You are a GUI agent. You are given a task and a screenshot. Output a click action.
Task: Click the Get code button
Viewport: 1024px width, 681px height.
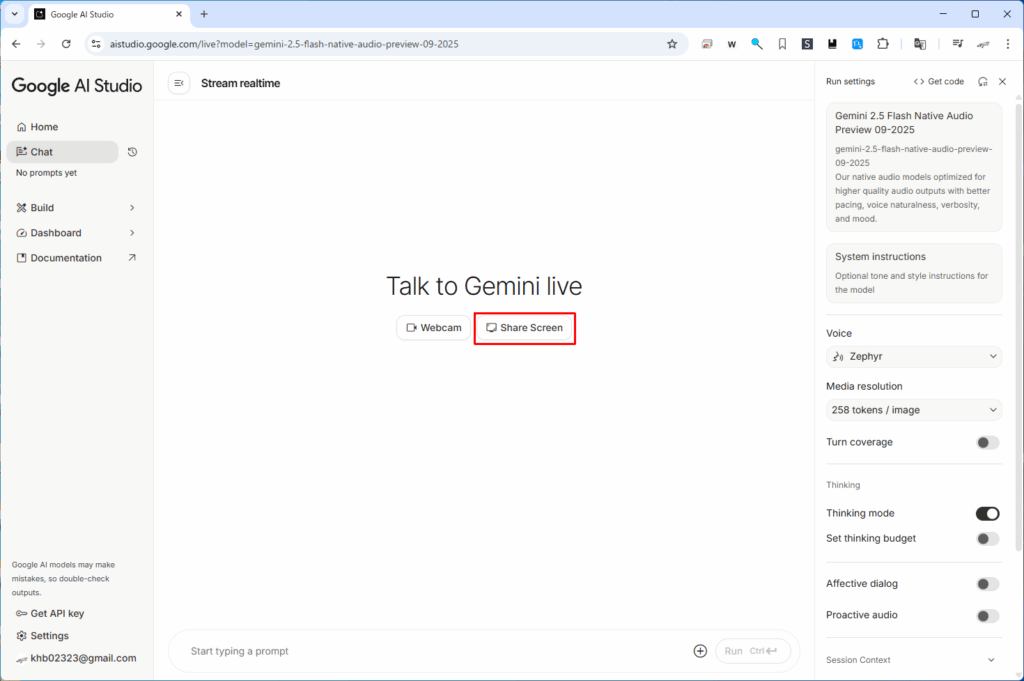pos(939,82)
